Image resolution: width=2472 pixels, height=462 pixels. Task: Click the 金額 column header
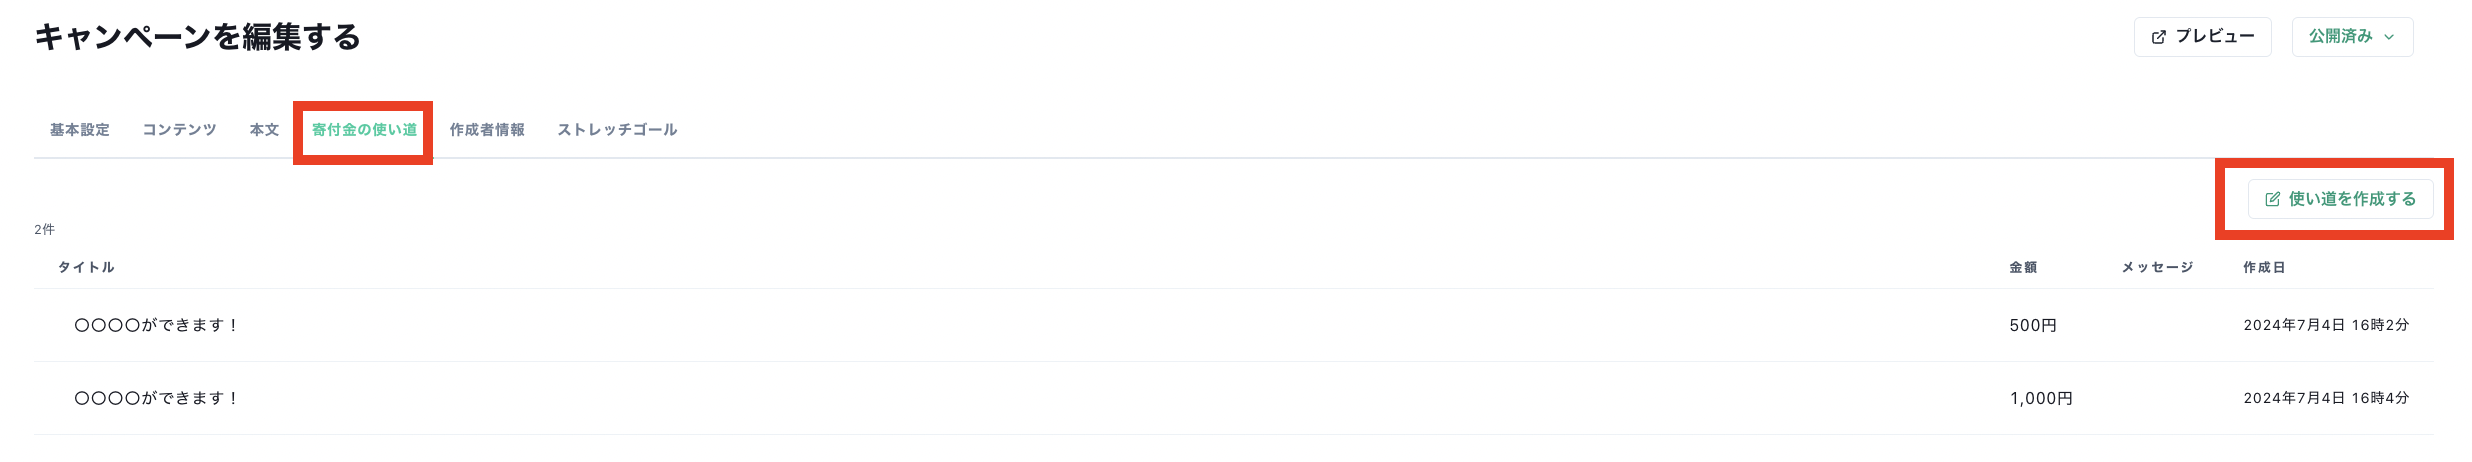point(2023,267)
